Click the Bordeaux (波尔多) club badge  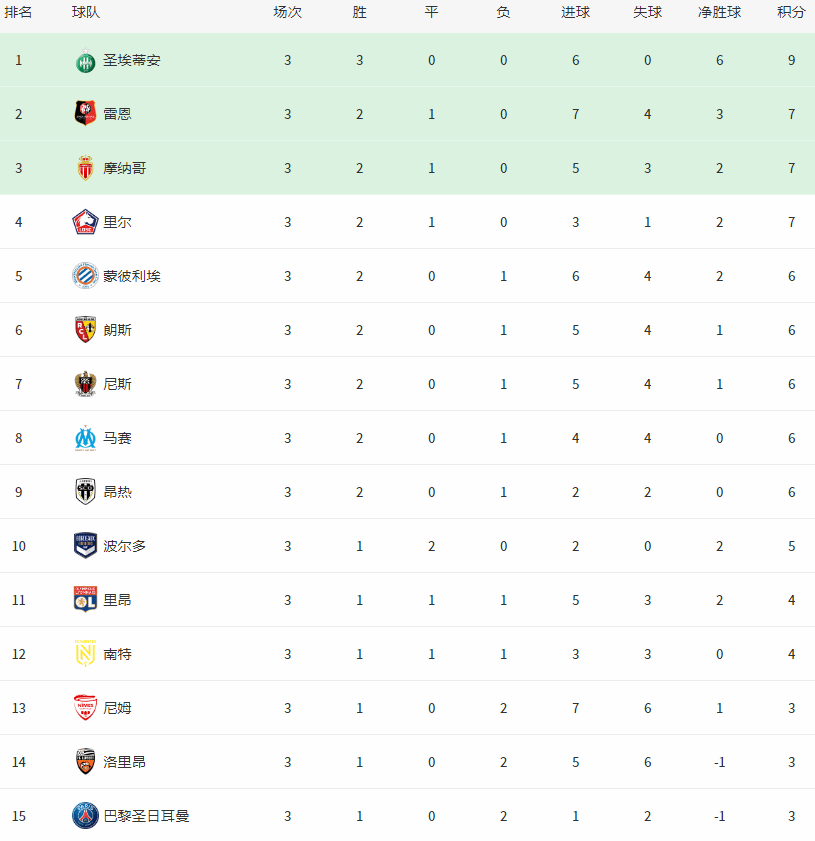coord(85,546)
